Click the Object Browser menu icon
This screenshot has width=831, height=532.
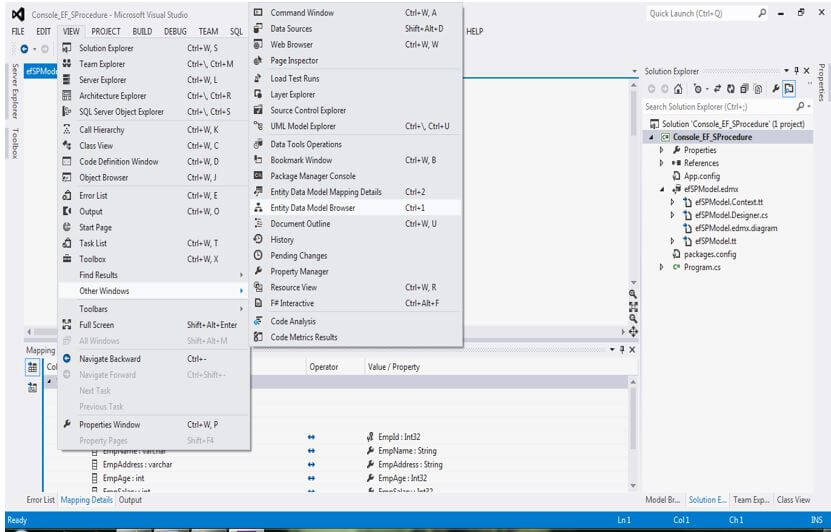coord(67,177)
